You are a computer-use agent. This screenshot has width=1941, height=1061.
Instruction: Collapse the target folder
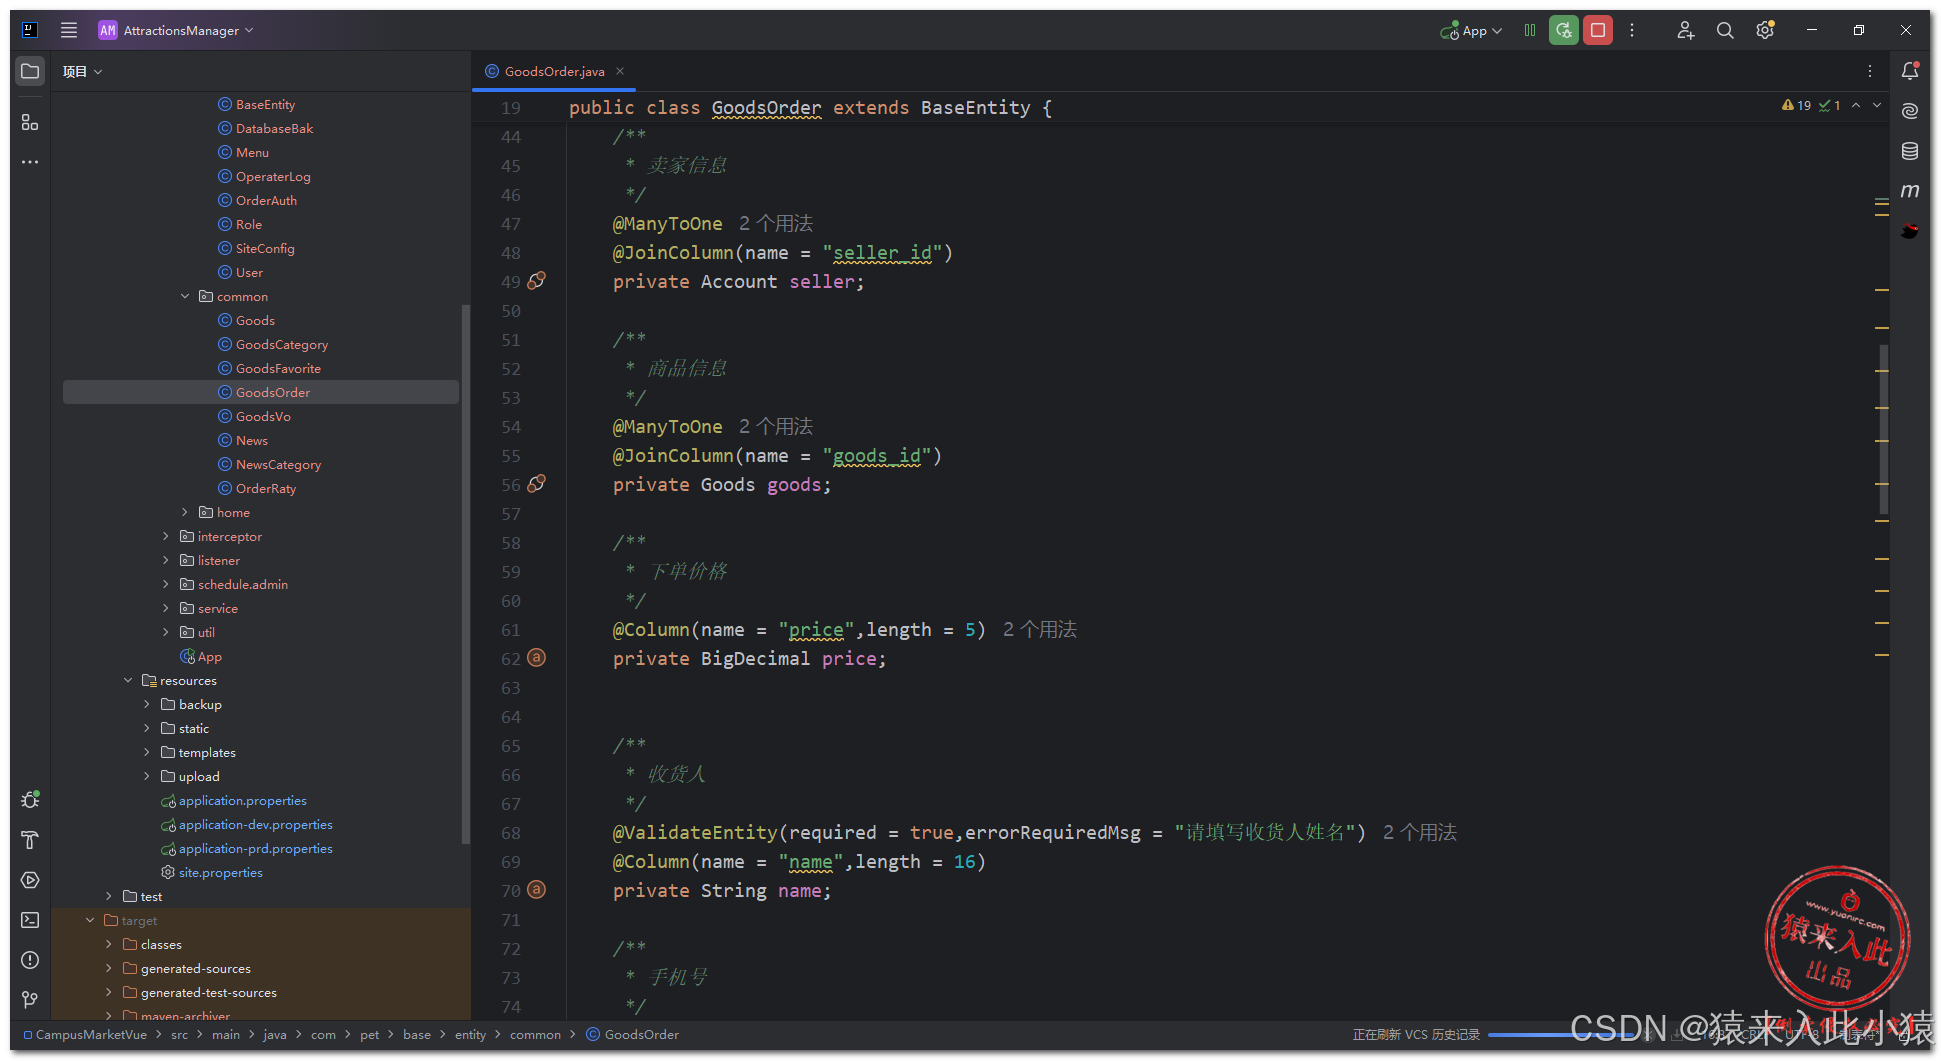(x=90, y=920)
